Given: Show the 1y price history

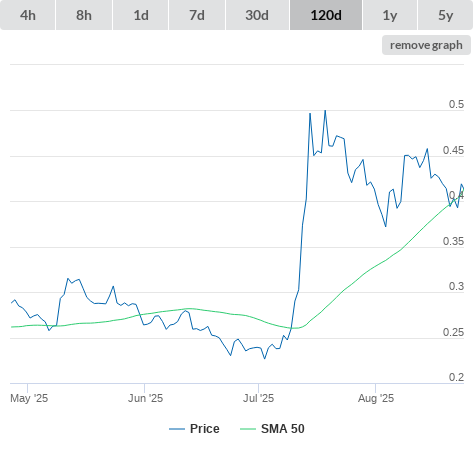Looking at the screenshot, I should pos(390,15).
